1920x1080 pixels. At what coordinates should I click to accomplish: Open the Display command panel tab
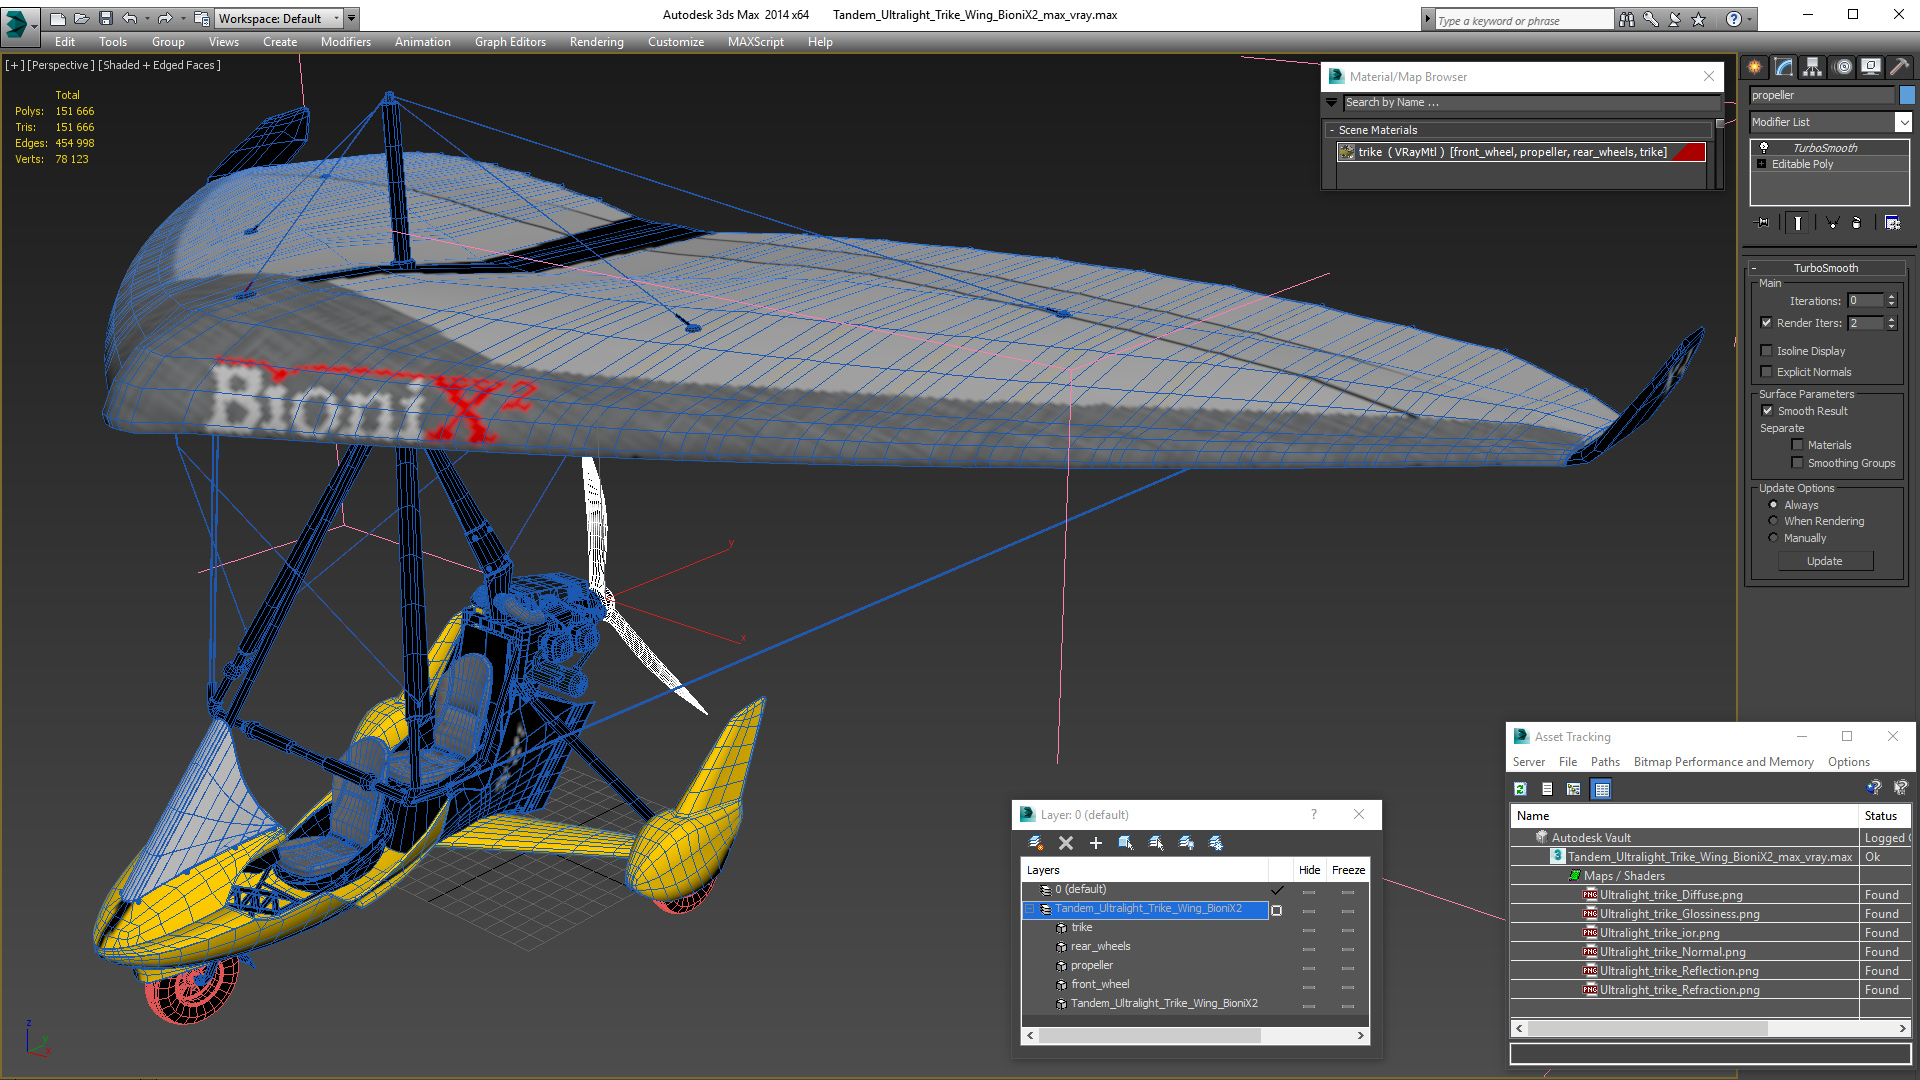pos(1870,67)
